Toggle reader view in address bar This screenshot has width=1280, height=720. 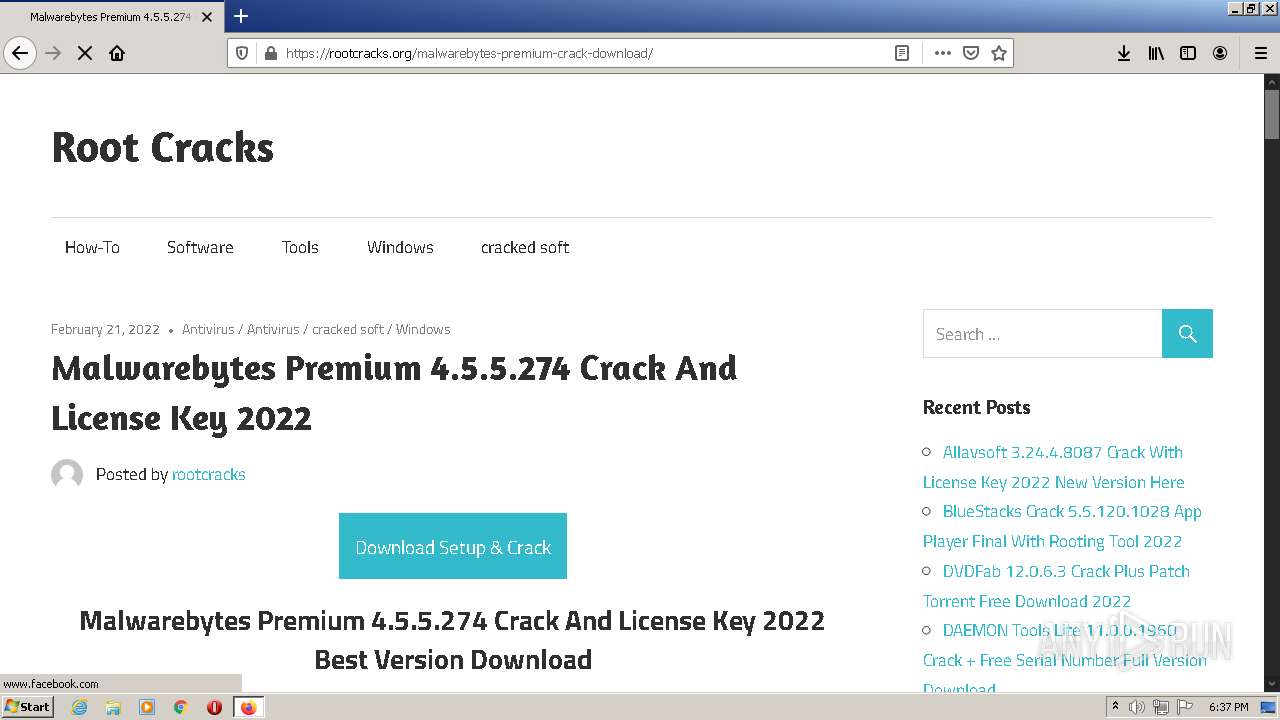point(902,53)
